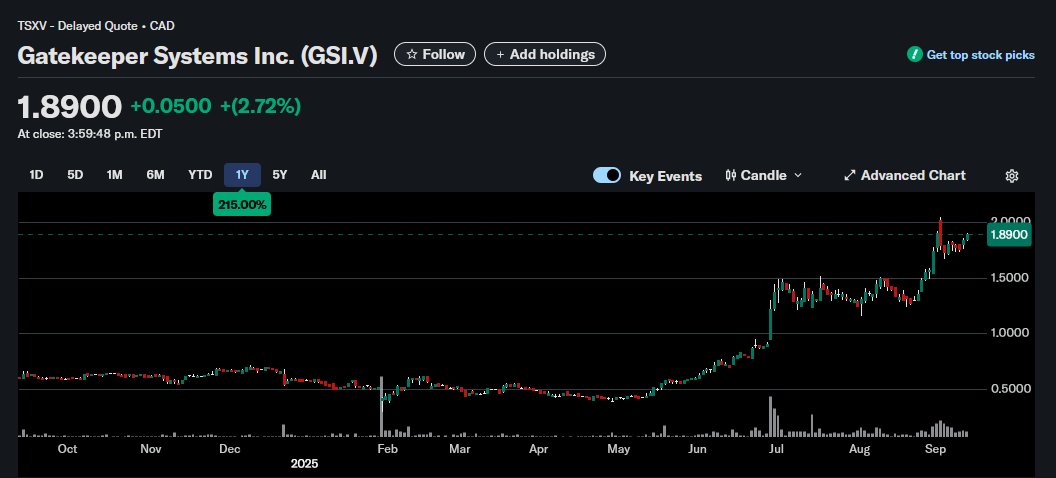1056x478 pixels.
Task: Open the Advanced Chart view
Action: tap(904, 175)
